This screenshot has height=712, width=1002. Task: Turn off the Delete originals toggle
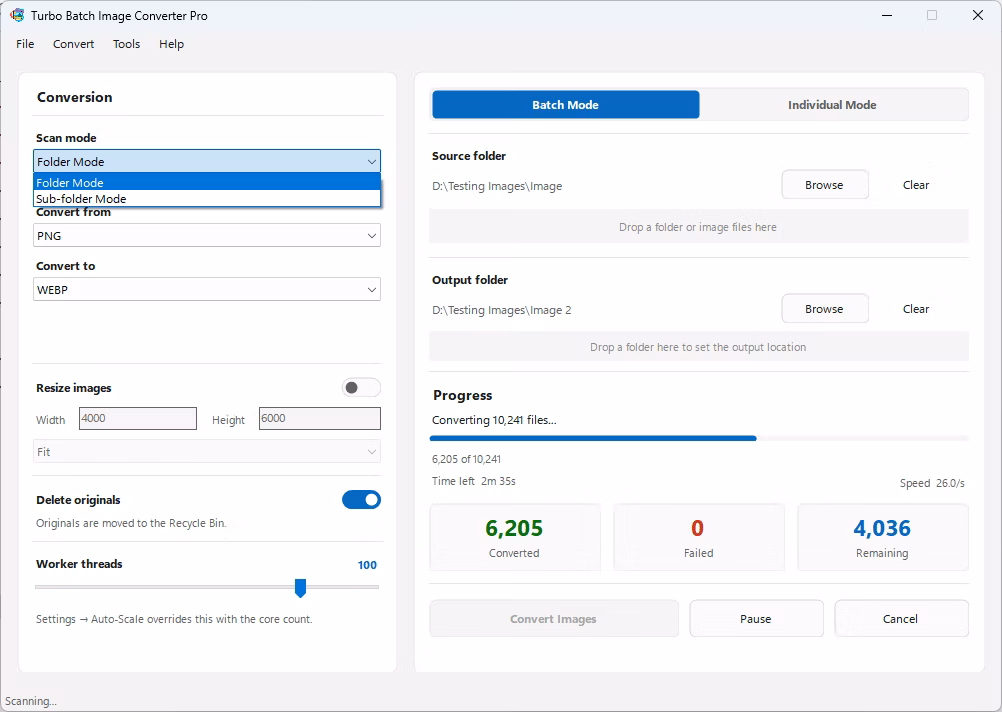(x=361, y=500)
